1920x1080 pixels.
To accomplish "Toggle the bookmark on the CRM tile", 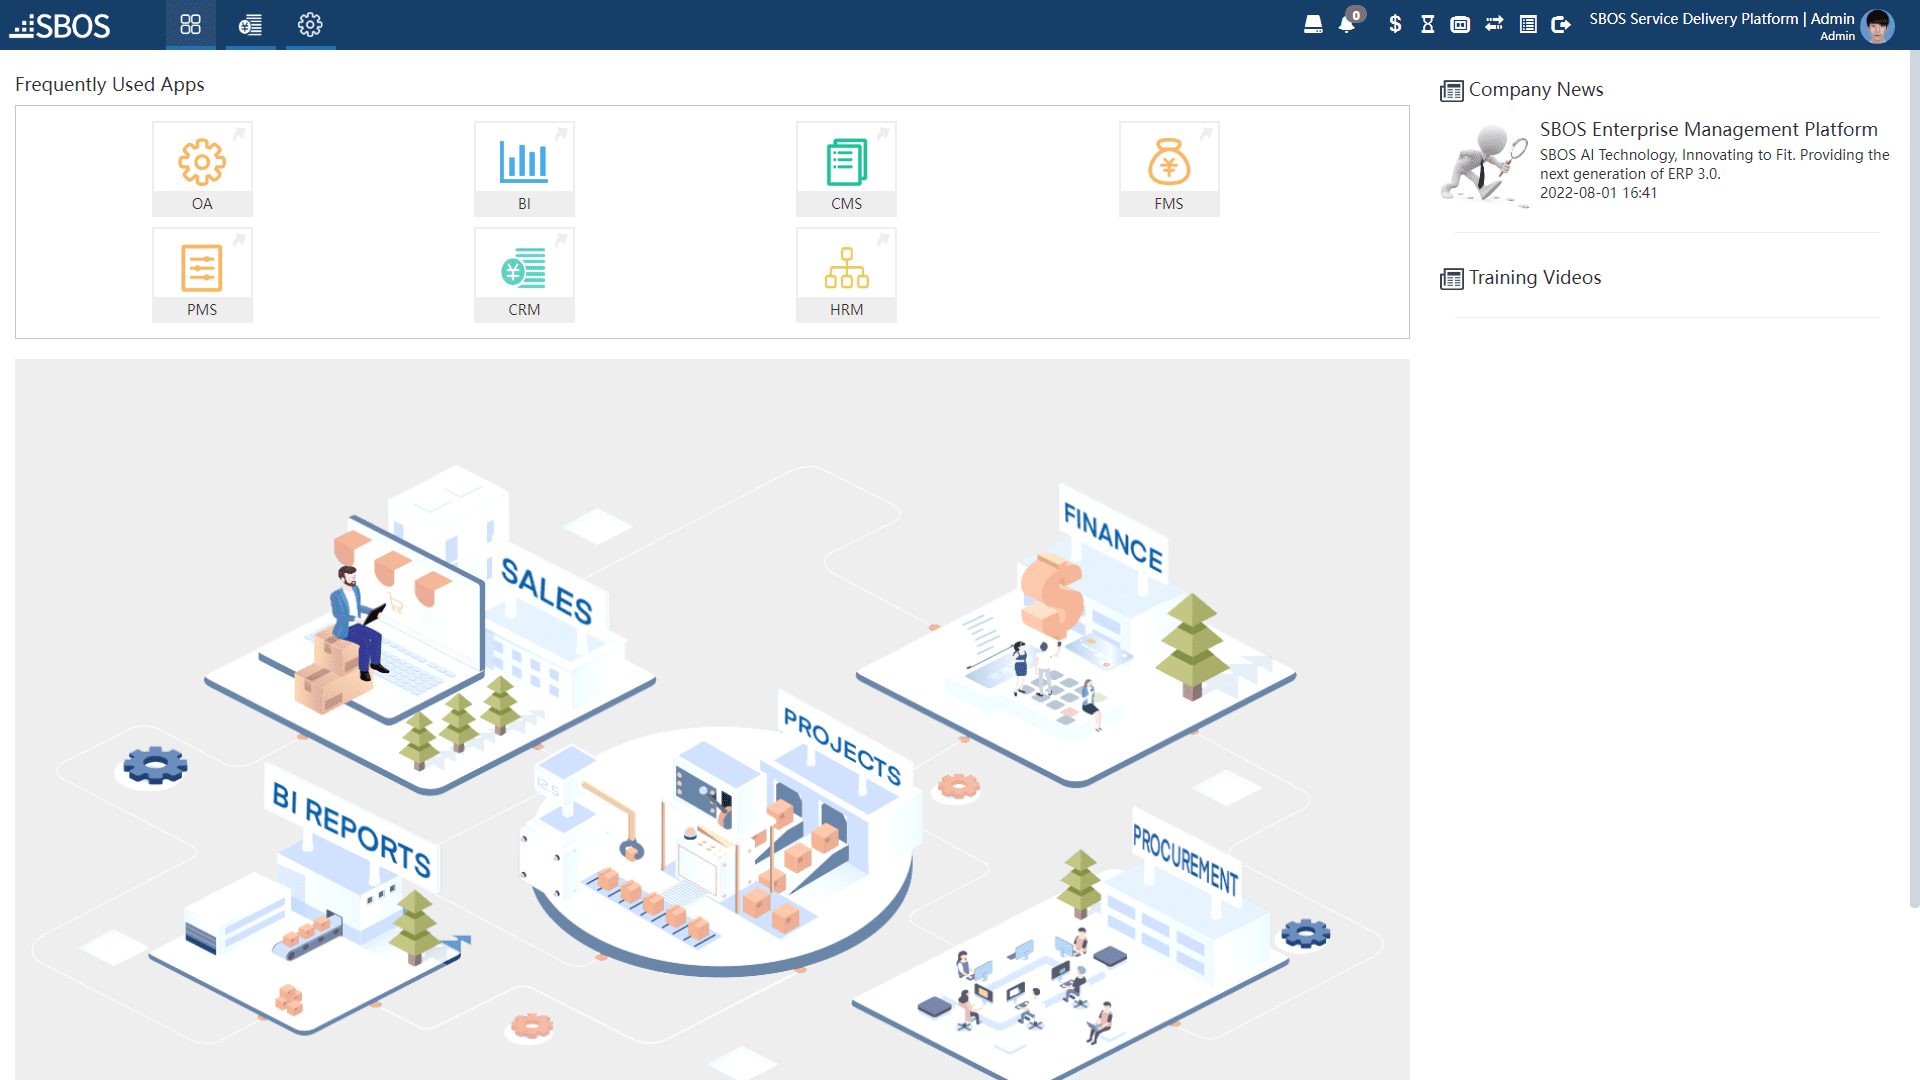I will pyautogui.click(x=562, y=241).
